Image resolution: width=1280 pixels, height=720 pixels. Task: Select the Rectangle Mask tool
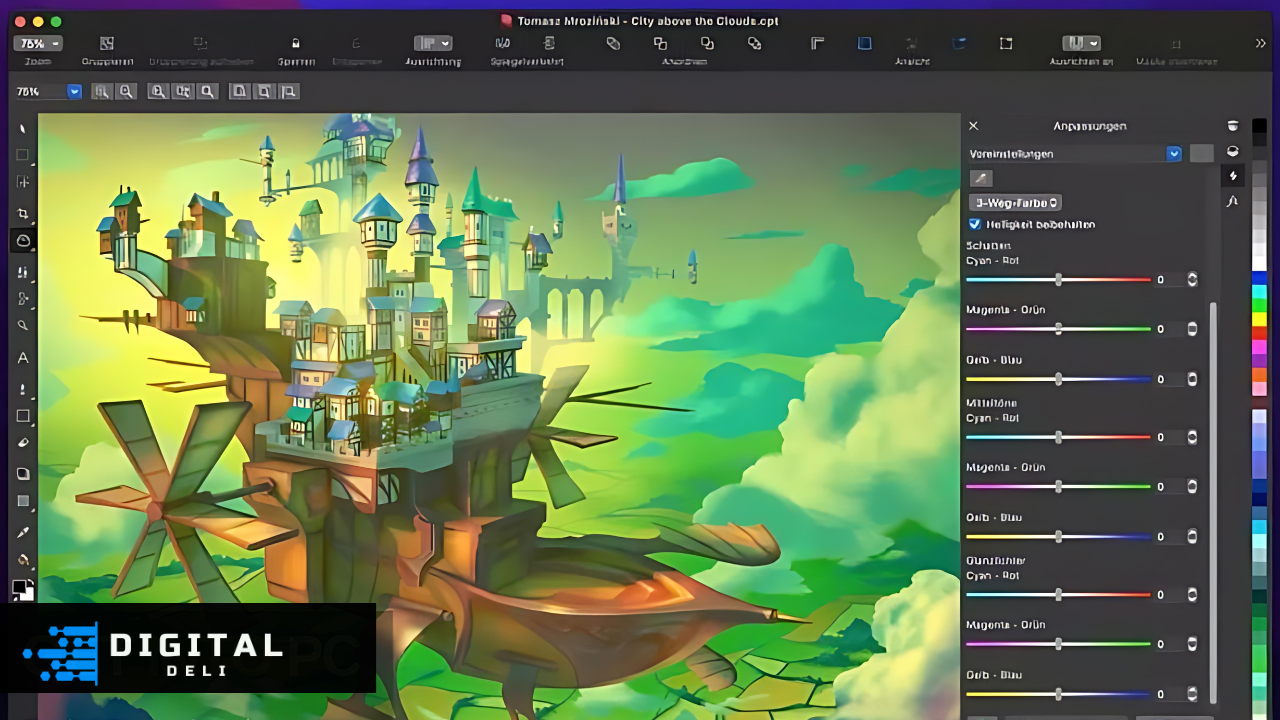click(22, 155)
